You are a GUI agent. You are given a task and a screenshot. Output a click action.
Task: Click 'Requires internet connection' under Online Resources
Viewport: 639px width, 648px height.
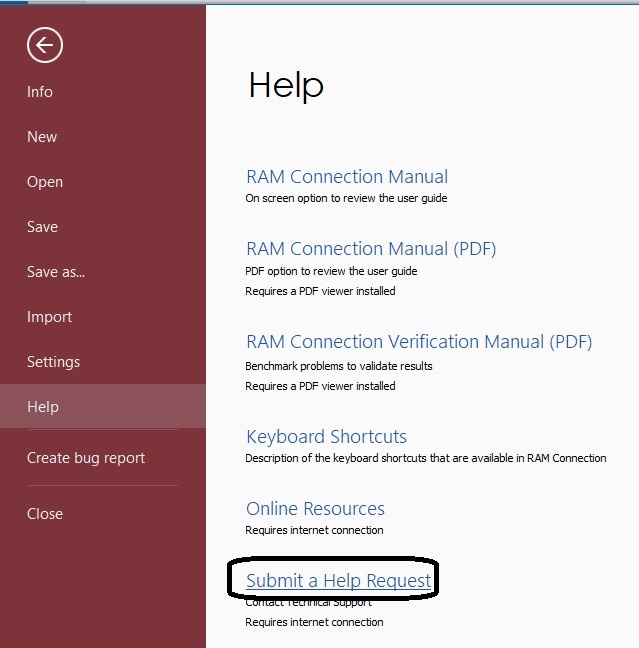pyautogui.click(x=314, y=530)
